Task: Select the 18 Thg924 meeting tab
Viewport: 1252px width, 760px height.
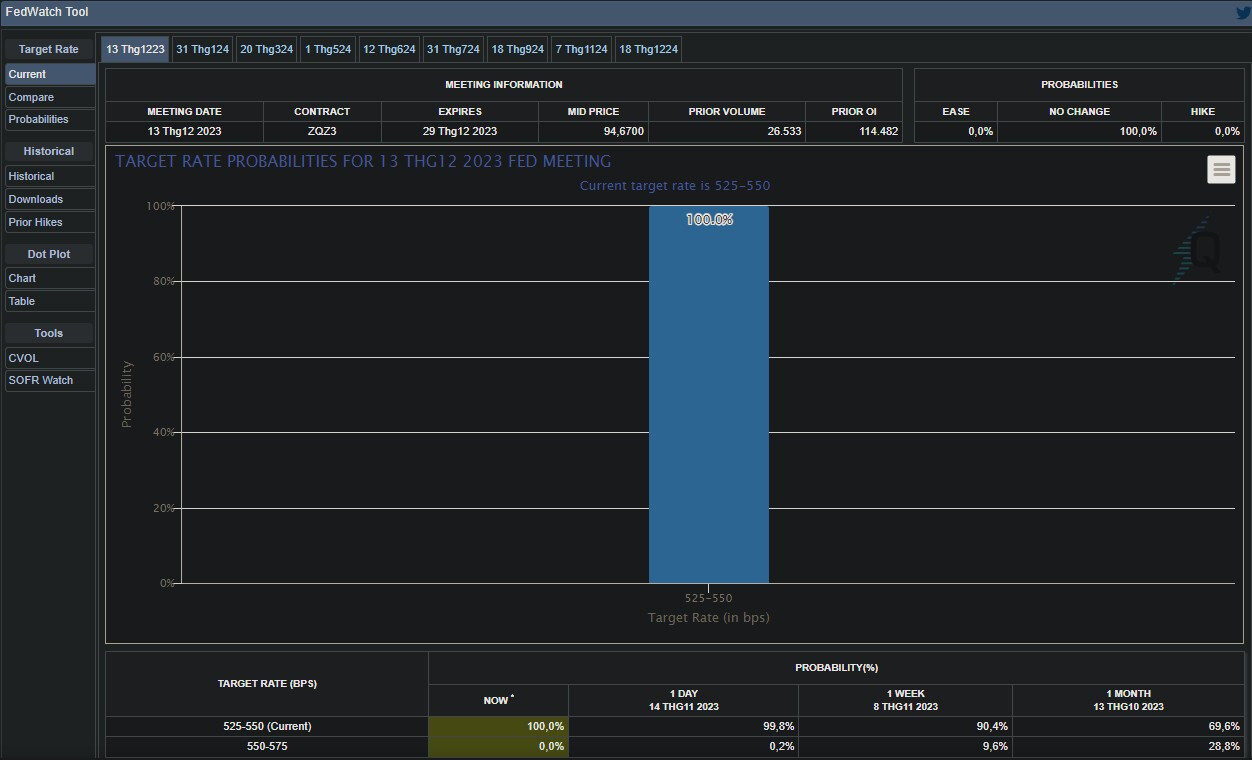Action: tap(518, 49)
